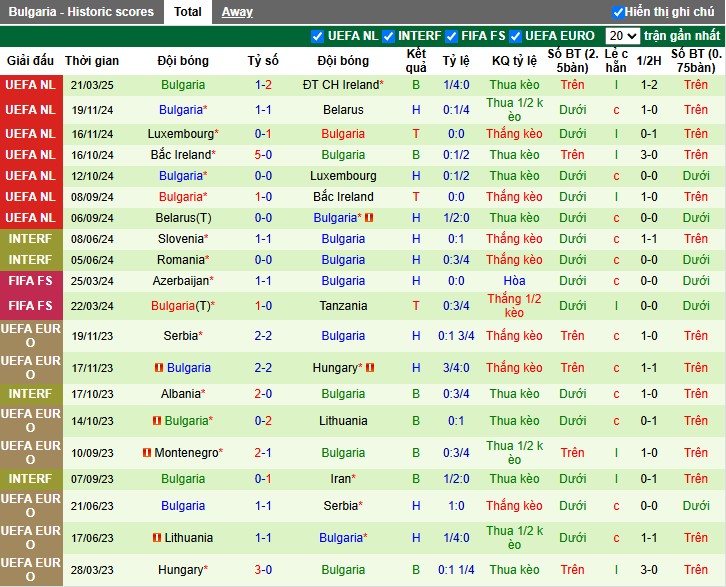
Task: Click date 22/03/24 cell
Action: 92,306
